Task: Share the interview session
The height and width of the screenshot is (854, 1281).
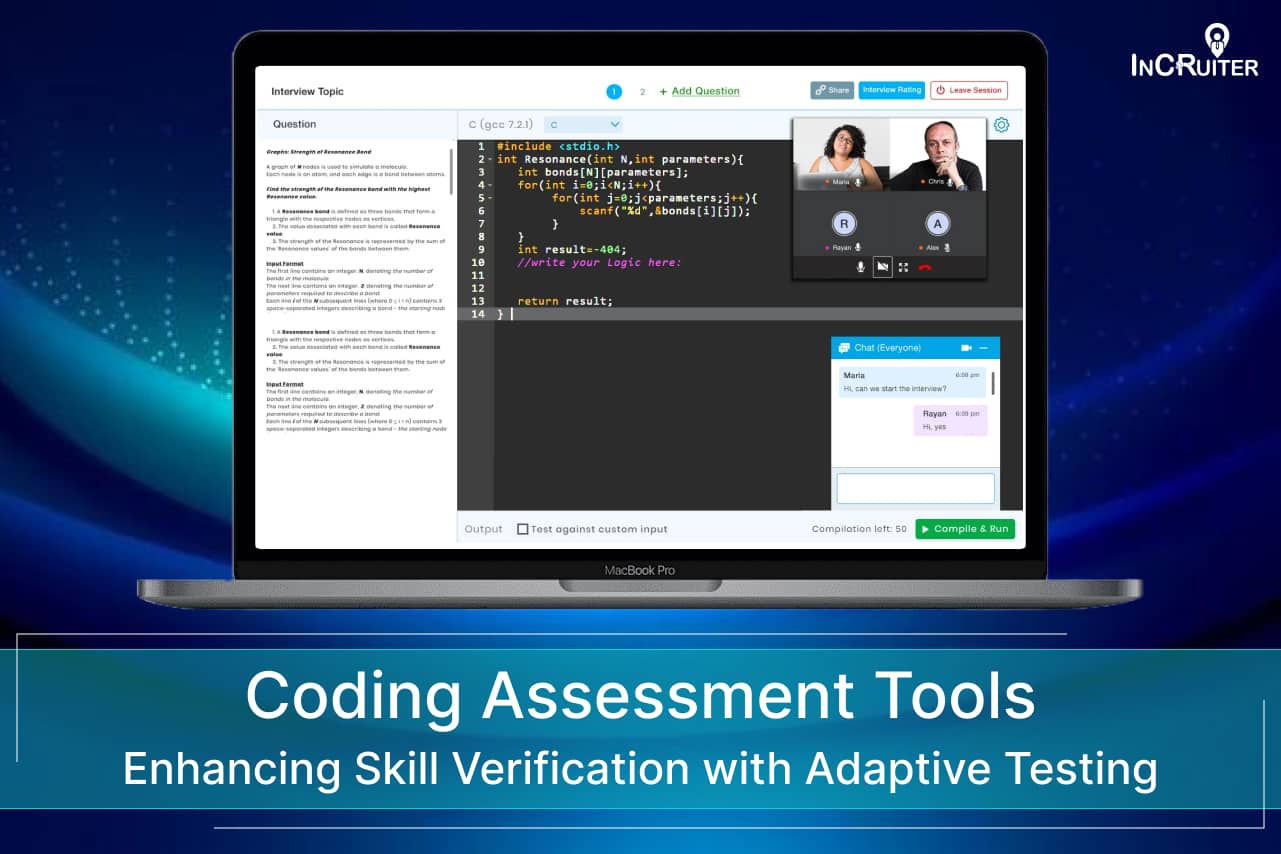Action: click(832, 90)
